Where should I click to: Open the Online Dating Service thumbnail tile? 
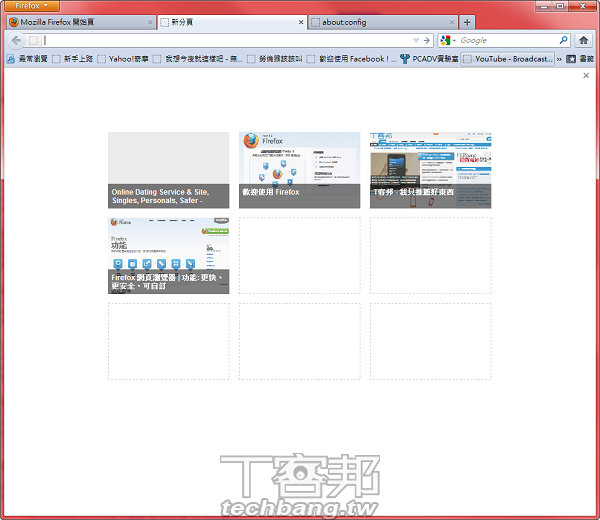pyautogui.click(x=168, y=170)
